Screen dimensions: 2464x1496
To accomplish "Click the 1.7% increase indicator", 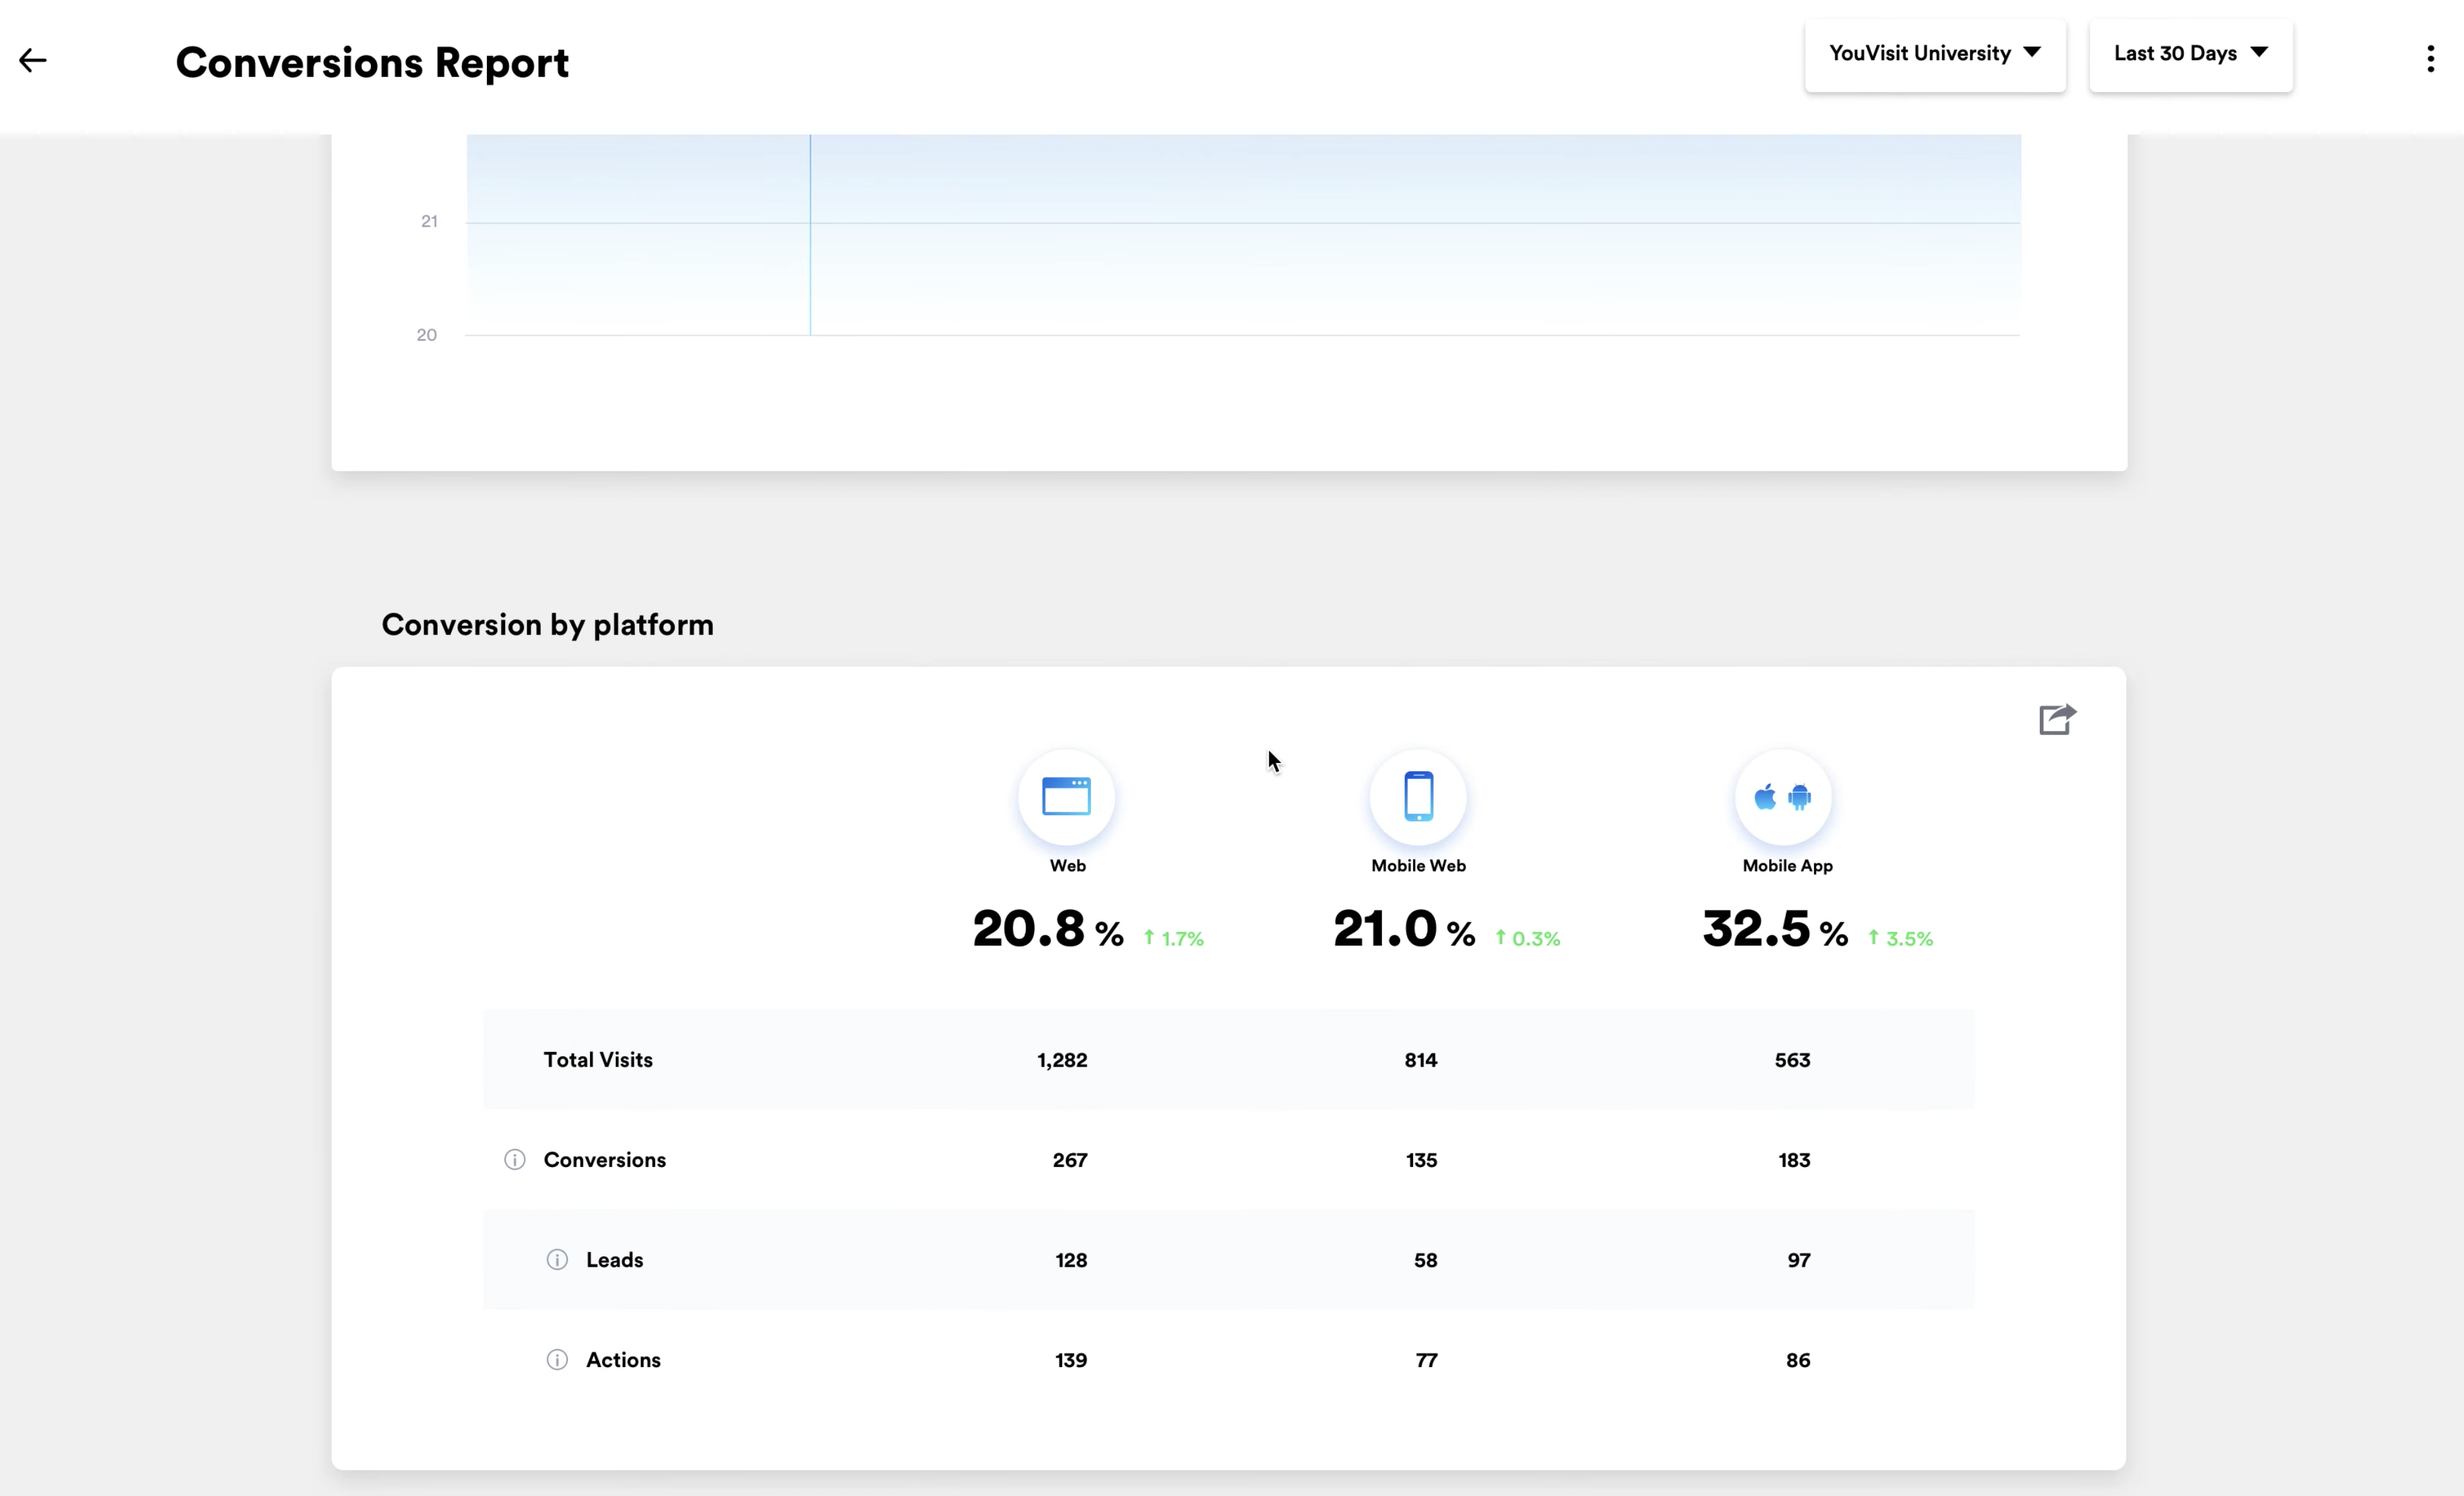I will (1174, 939).
